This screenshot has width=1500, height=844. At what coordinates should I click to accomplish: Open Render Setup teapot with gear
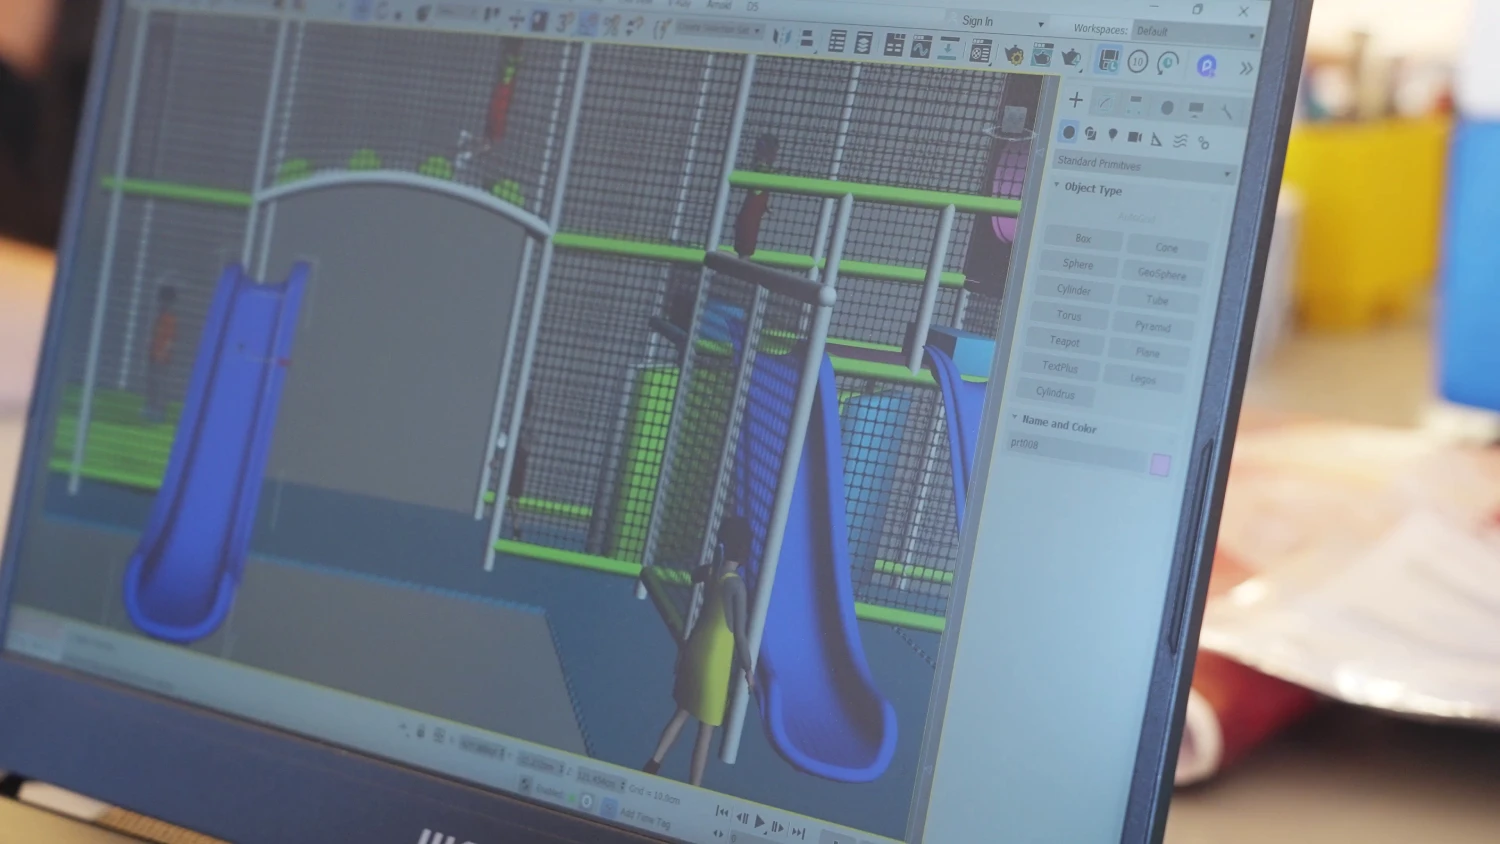click(x=1014, y=54)
